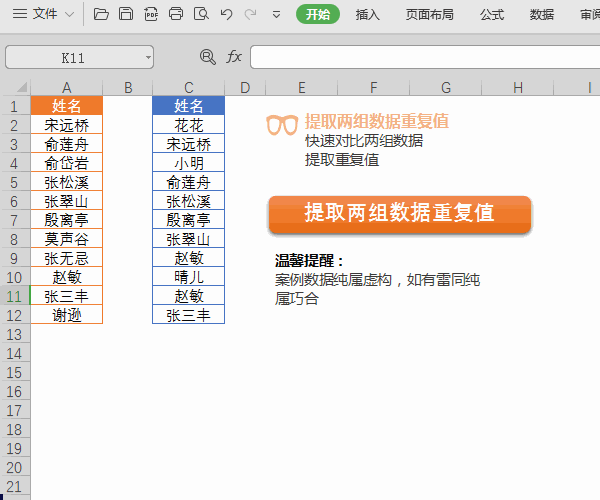Screen dimensions: 600x500
Task: Select cell containing 张无忌
Action: click(x=67, y=258)
